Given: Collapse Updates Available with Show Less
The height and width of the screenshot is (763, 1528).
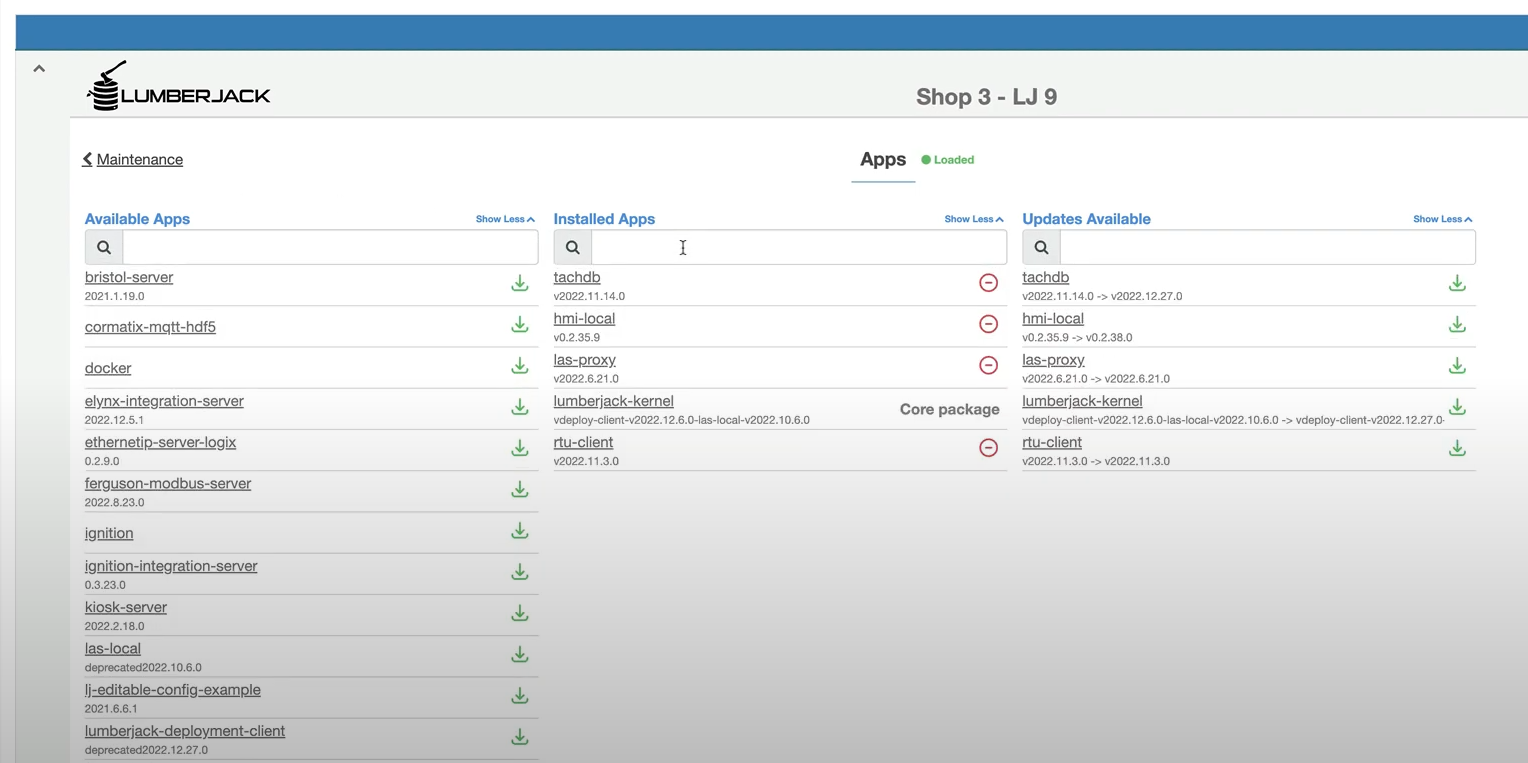Looking at the screenshot, I should tap(1442, 219).
